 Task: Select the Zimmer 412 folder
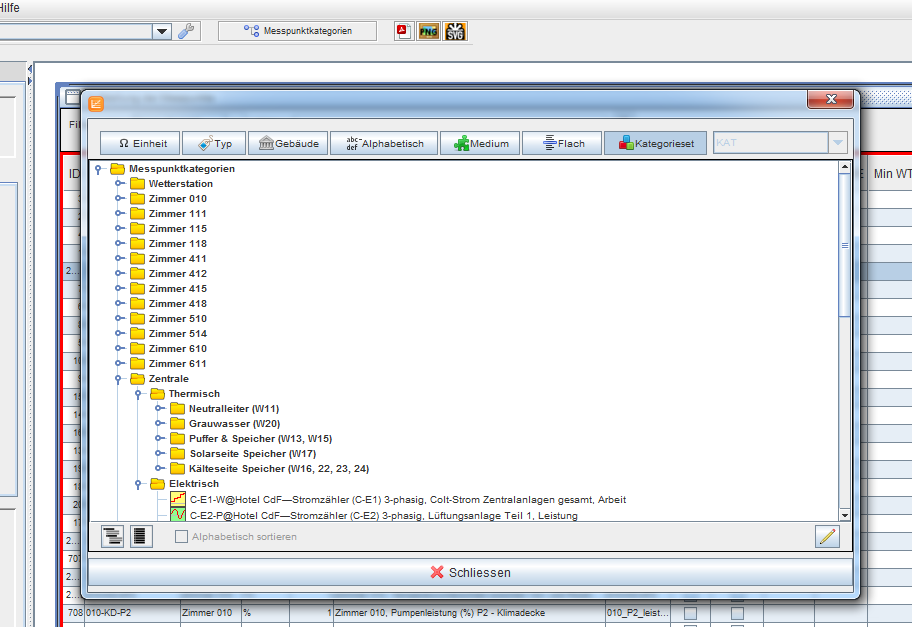coord(177,273)
